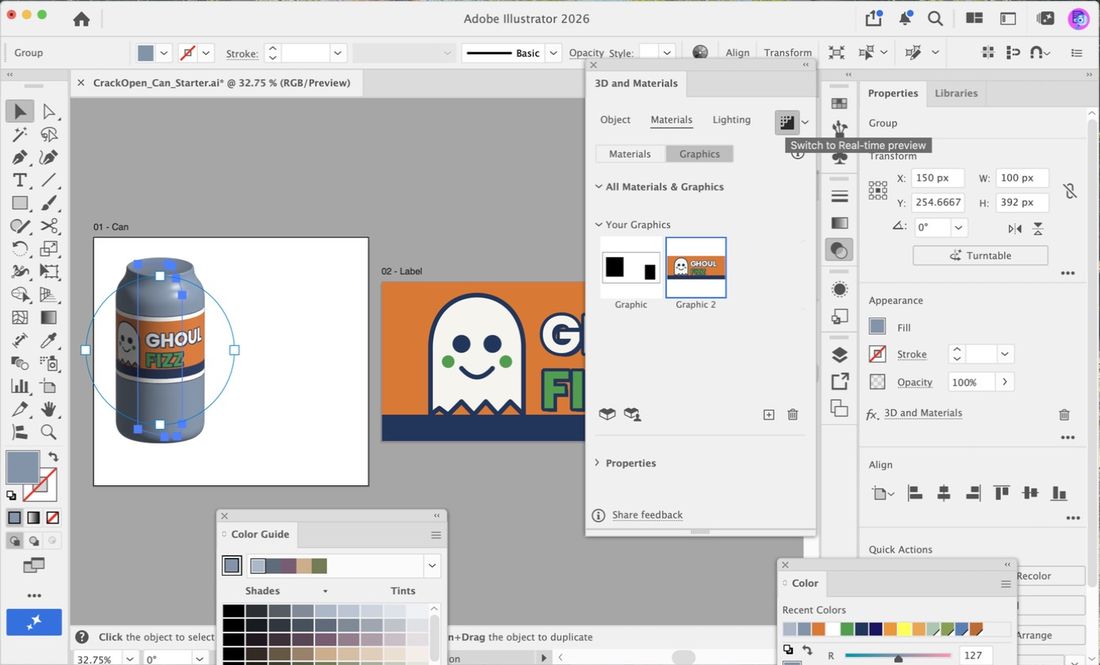Open the Lighting tab
The height and width of the screenshot is (665, 1100).
pyautogui.click(x=732, y=120)
